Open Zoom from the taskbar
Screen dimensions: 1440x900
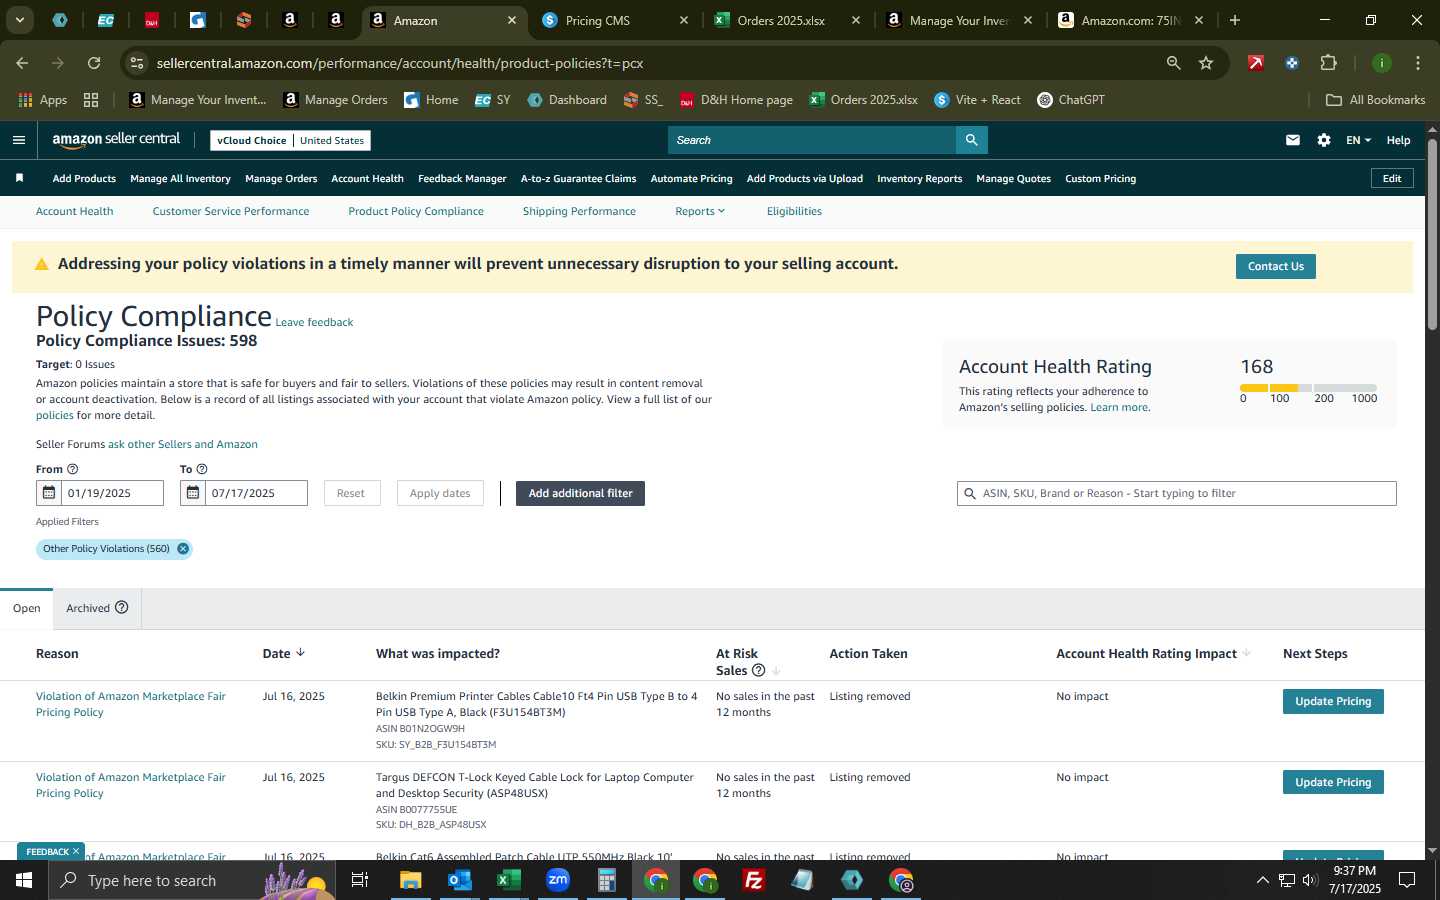pos(558,880)
